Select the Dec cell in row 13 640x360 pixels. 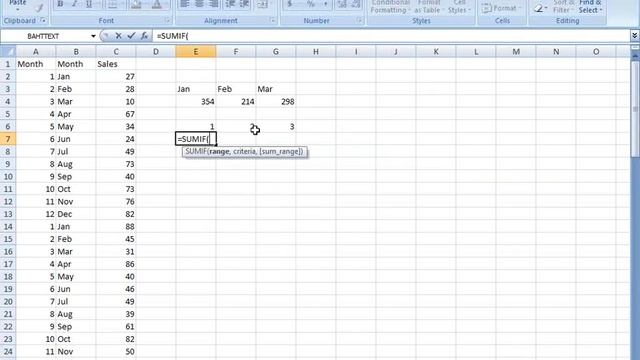pos(76,214)
